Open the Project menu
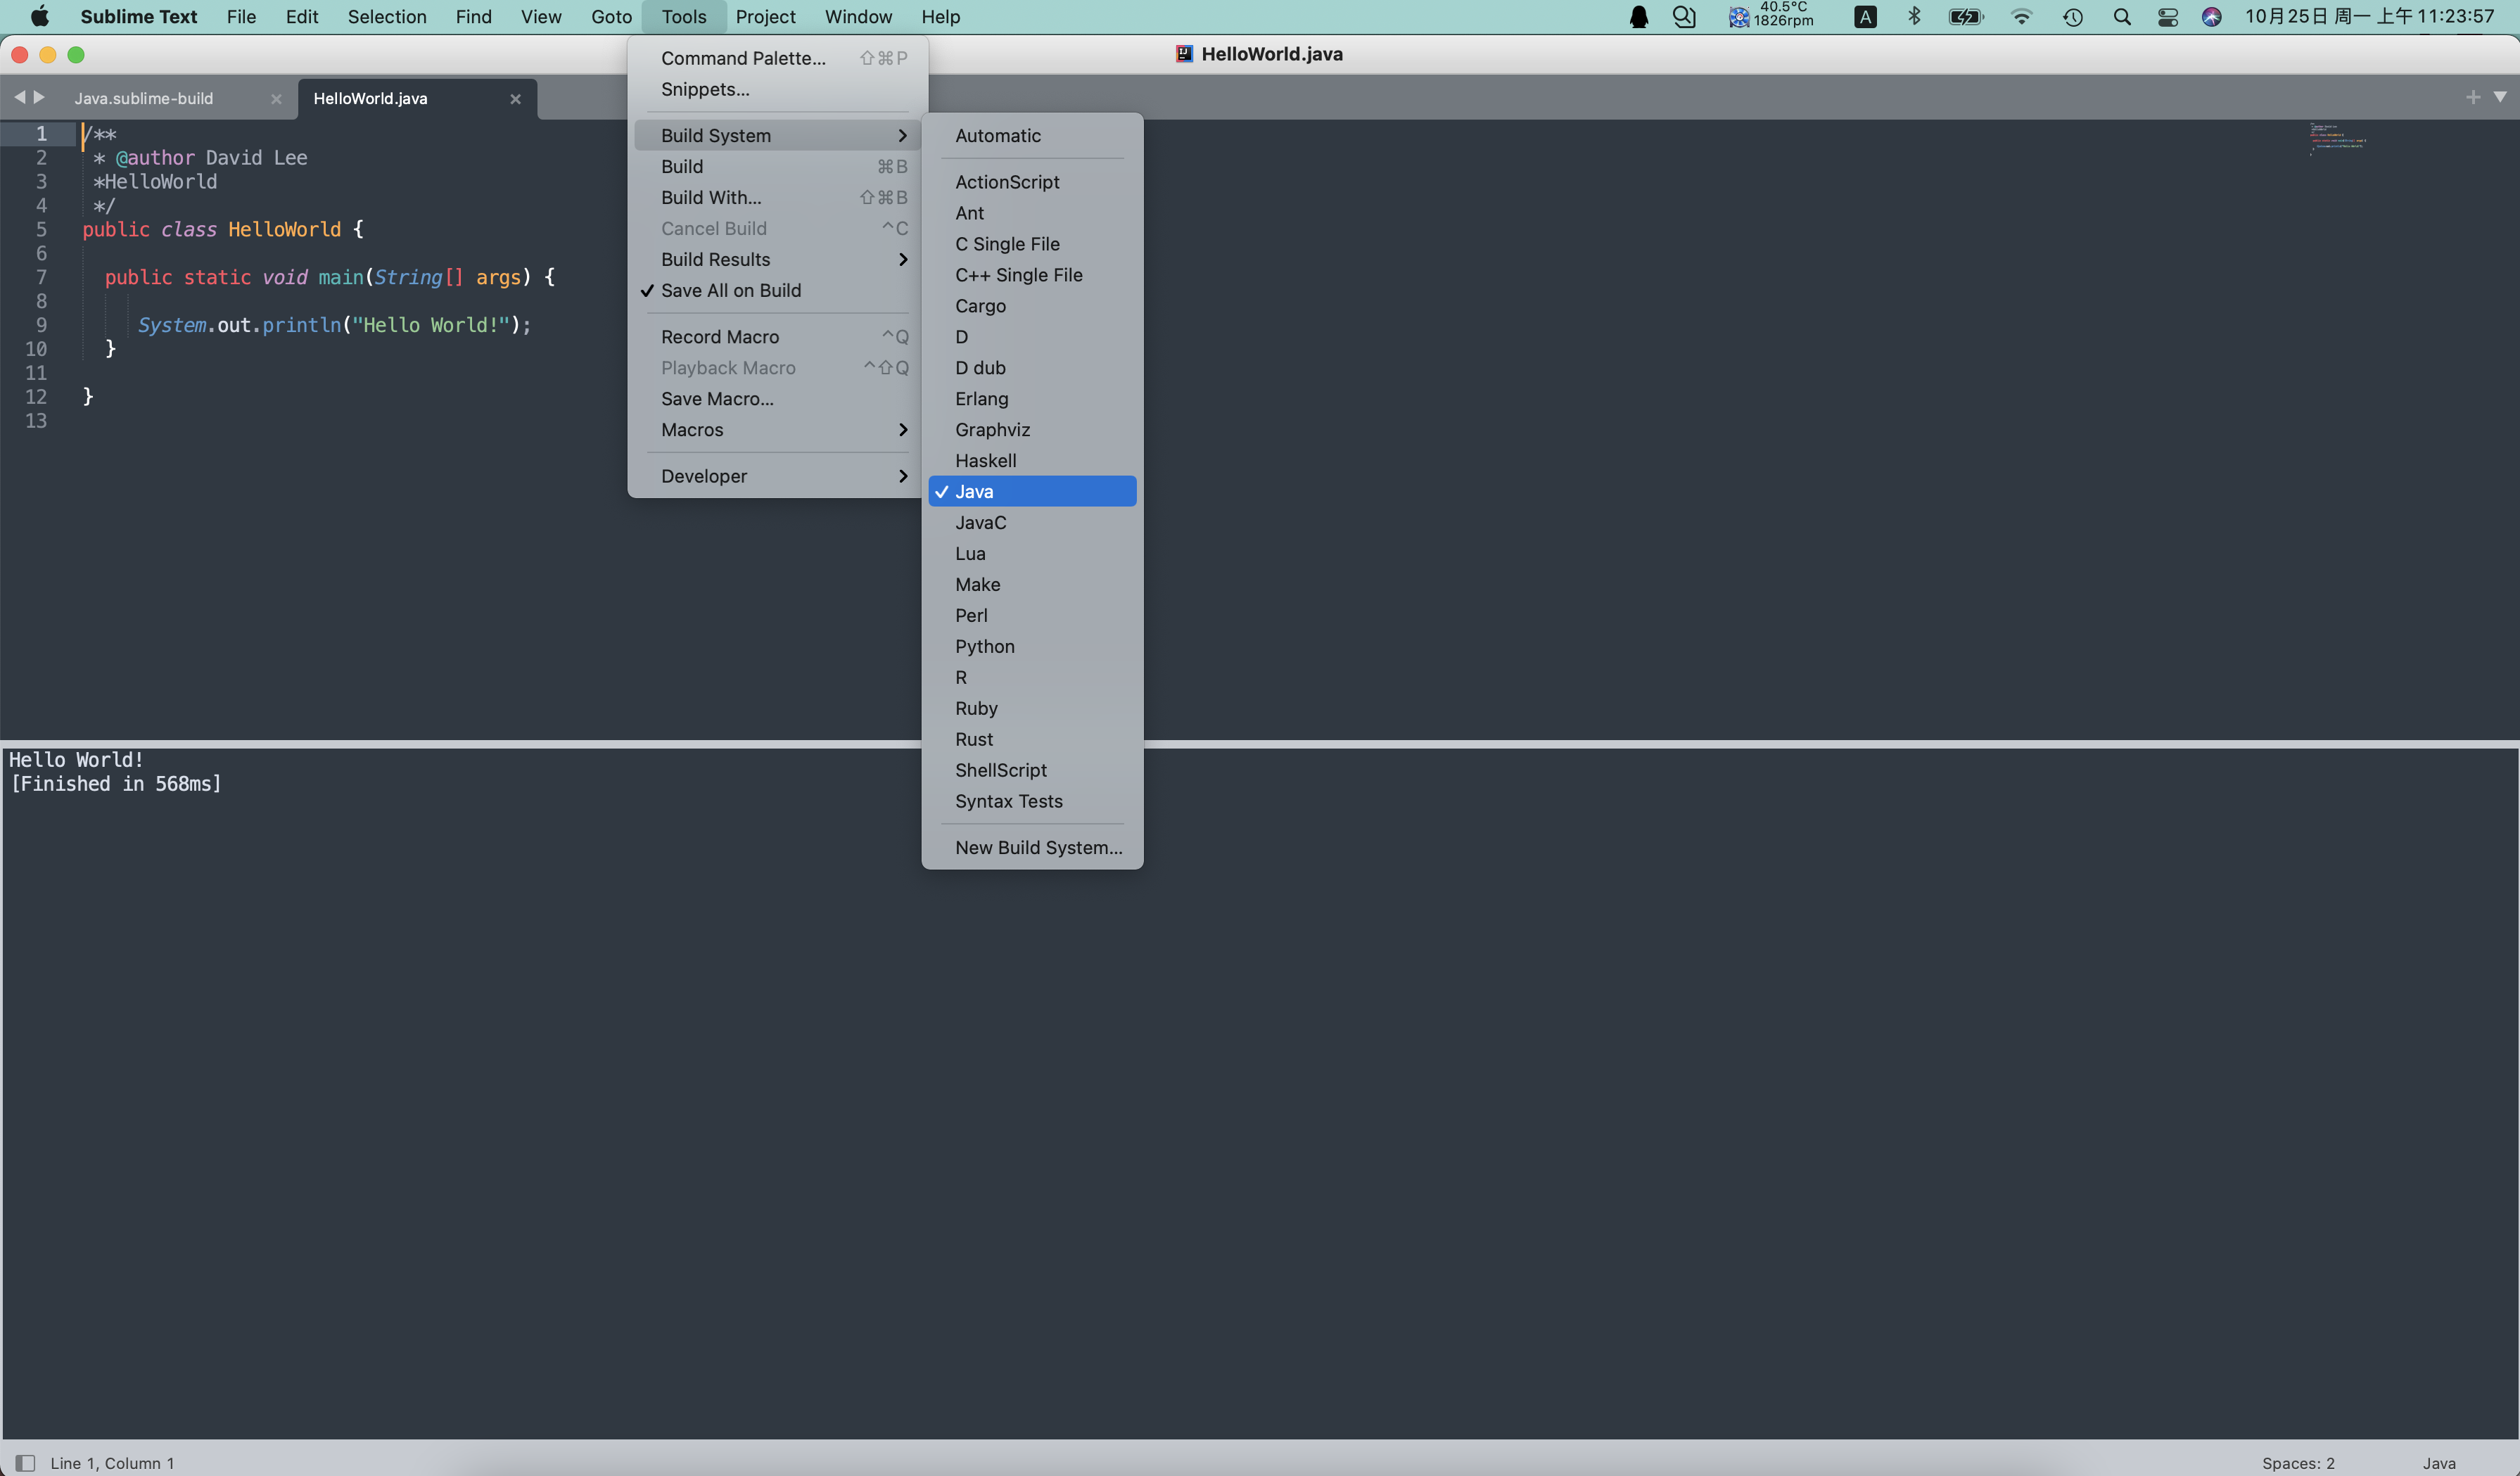 (765, 17)
